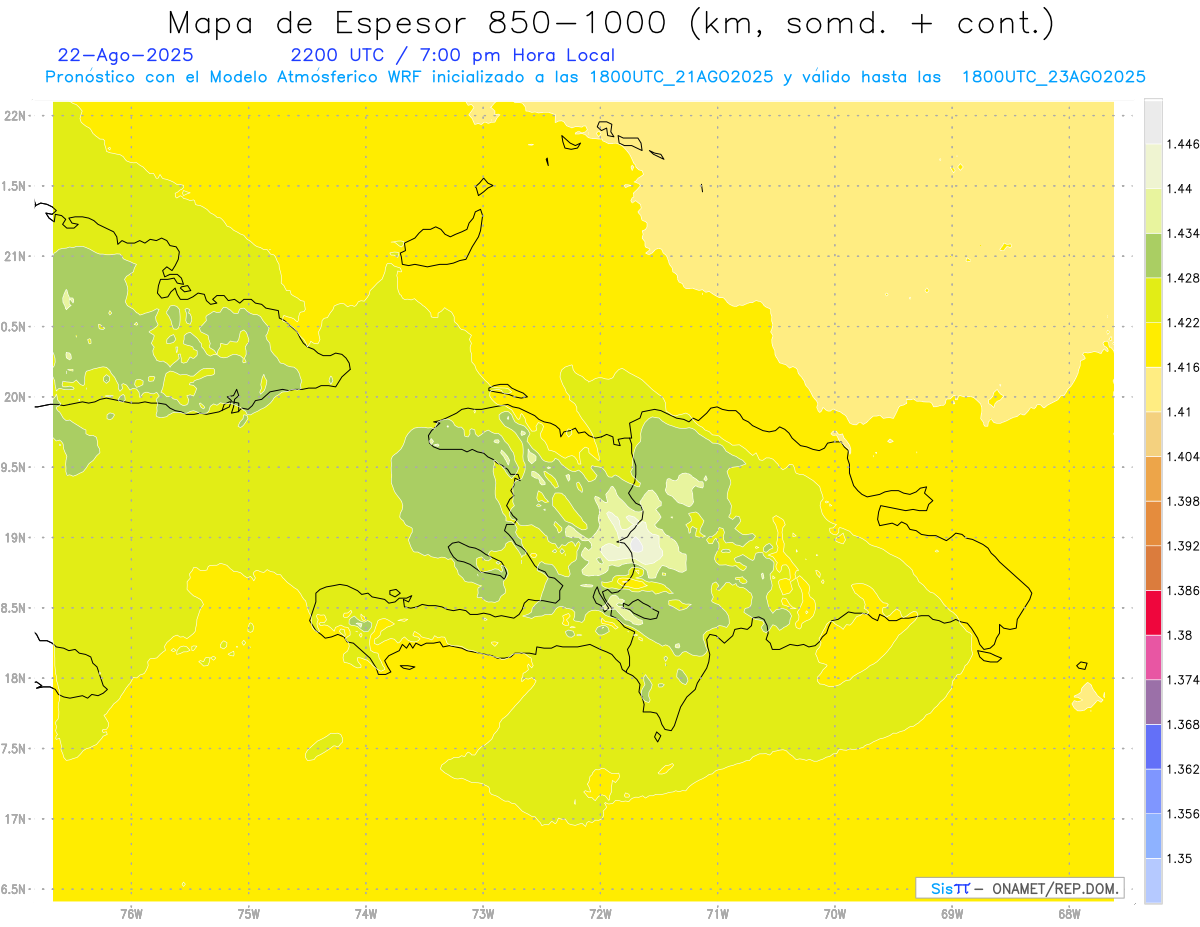Select the gray swatch above 1.446
The height and width of the screenshot is (927, 1200).
click(x=1153, y=122)
